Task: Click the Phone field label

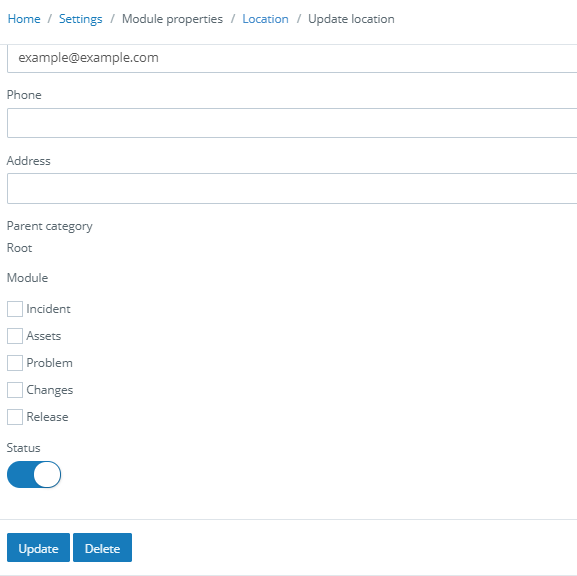Action: (x=24, y=95)
